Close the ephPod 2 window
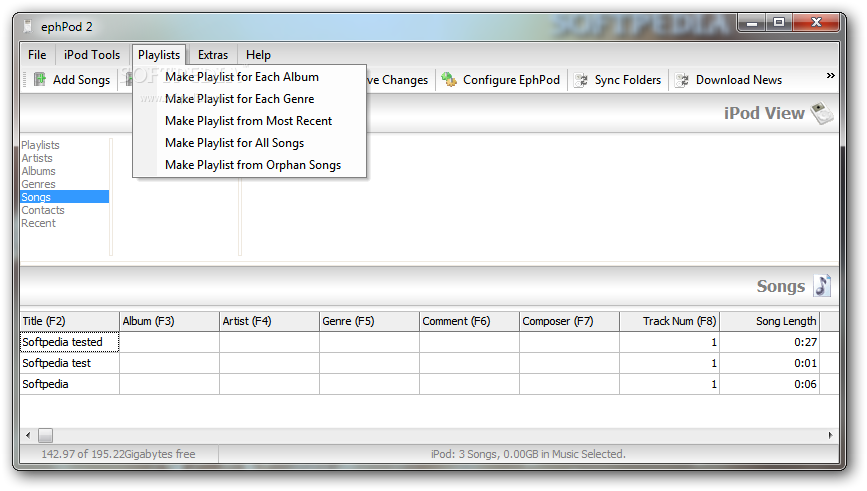The width and height of the screenshot is (867, 491). pyautogui.click(x=816, y=23)
